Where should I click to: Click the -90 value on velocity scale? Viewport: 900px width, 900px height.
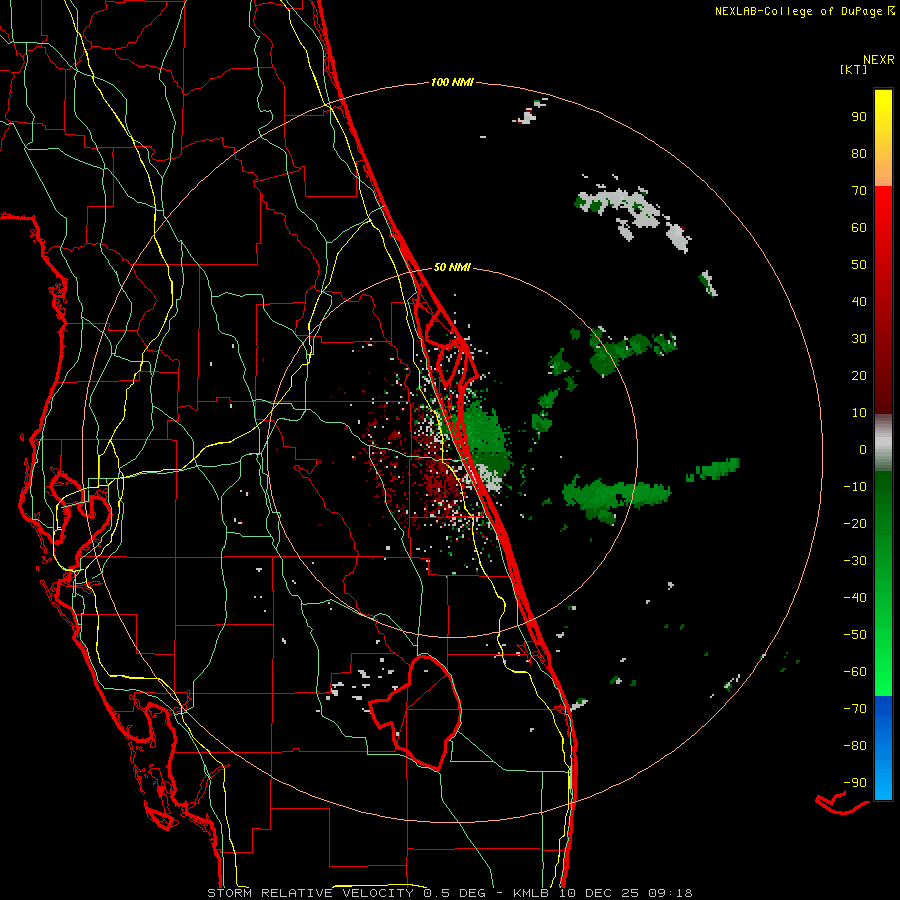coord(855,783)
